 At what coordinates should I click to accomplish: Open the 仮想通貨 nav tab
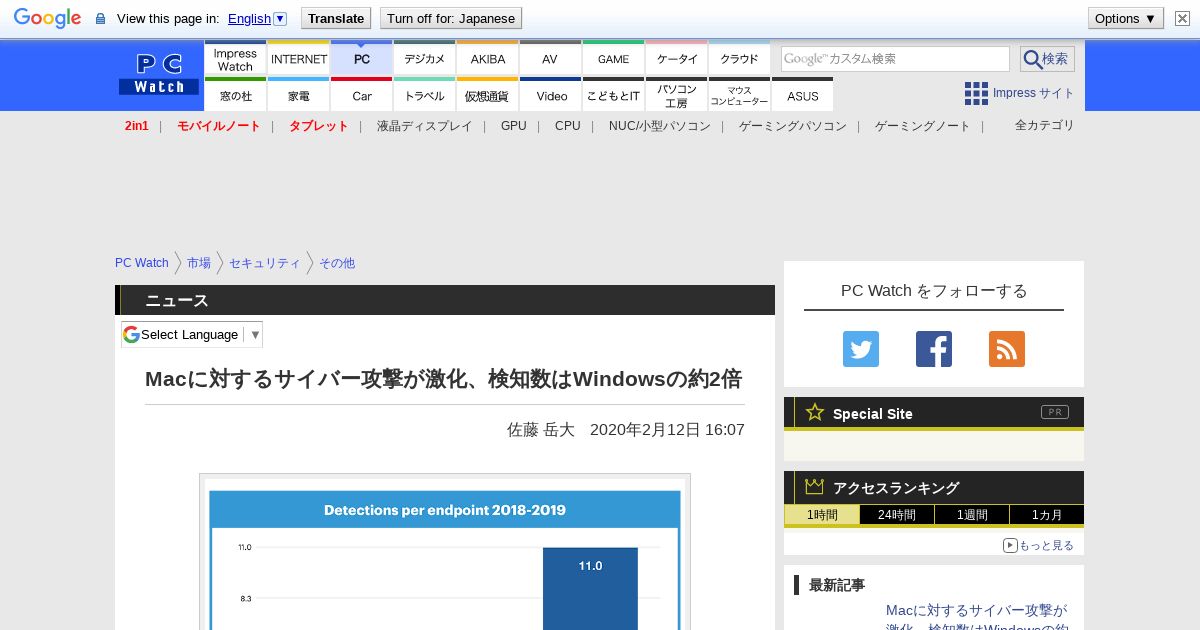click(x=488, y=95)
